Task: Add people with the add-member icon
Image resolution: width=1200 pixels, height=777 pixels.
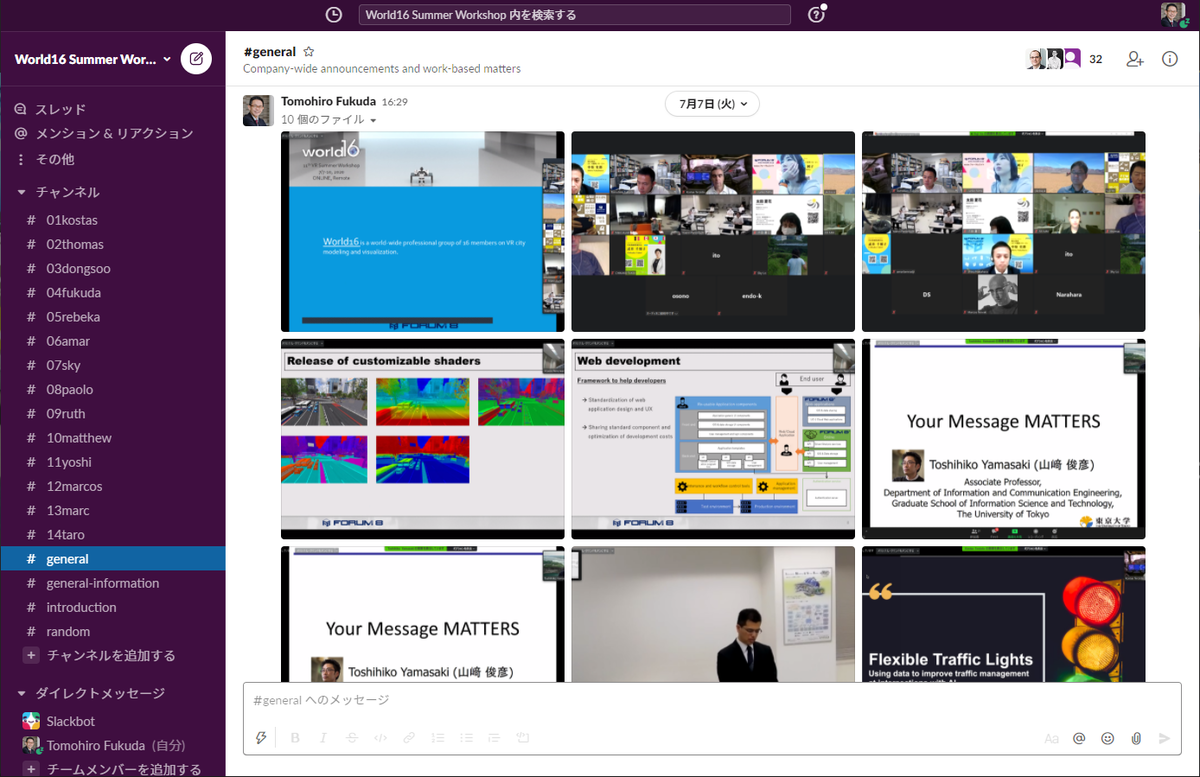Action: 1135,59
